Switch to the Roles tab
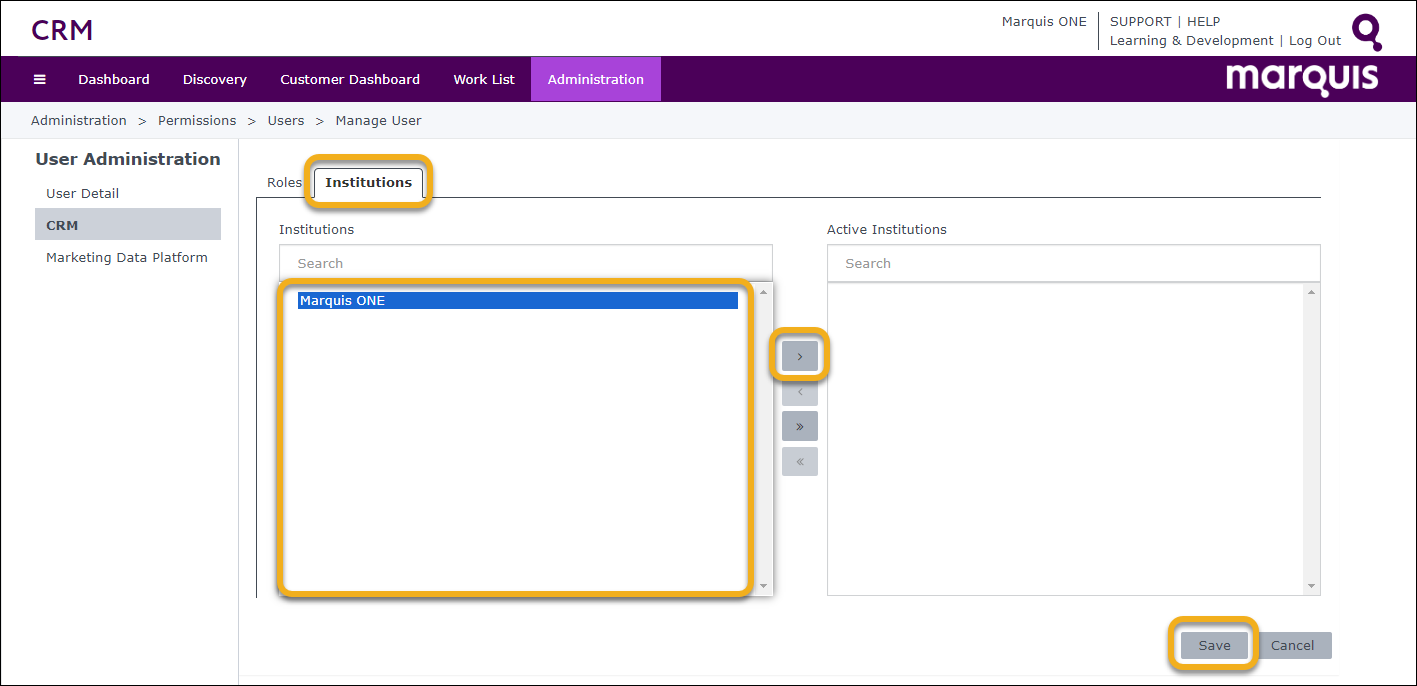 coord(284,182)
